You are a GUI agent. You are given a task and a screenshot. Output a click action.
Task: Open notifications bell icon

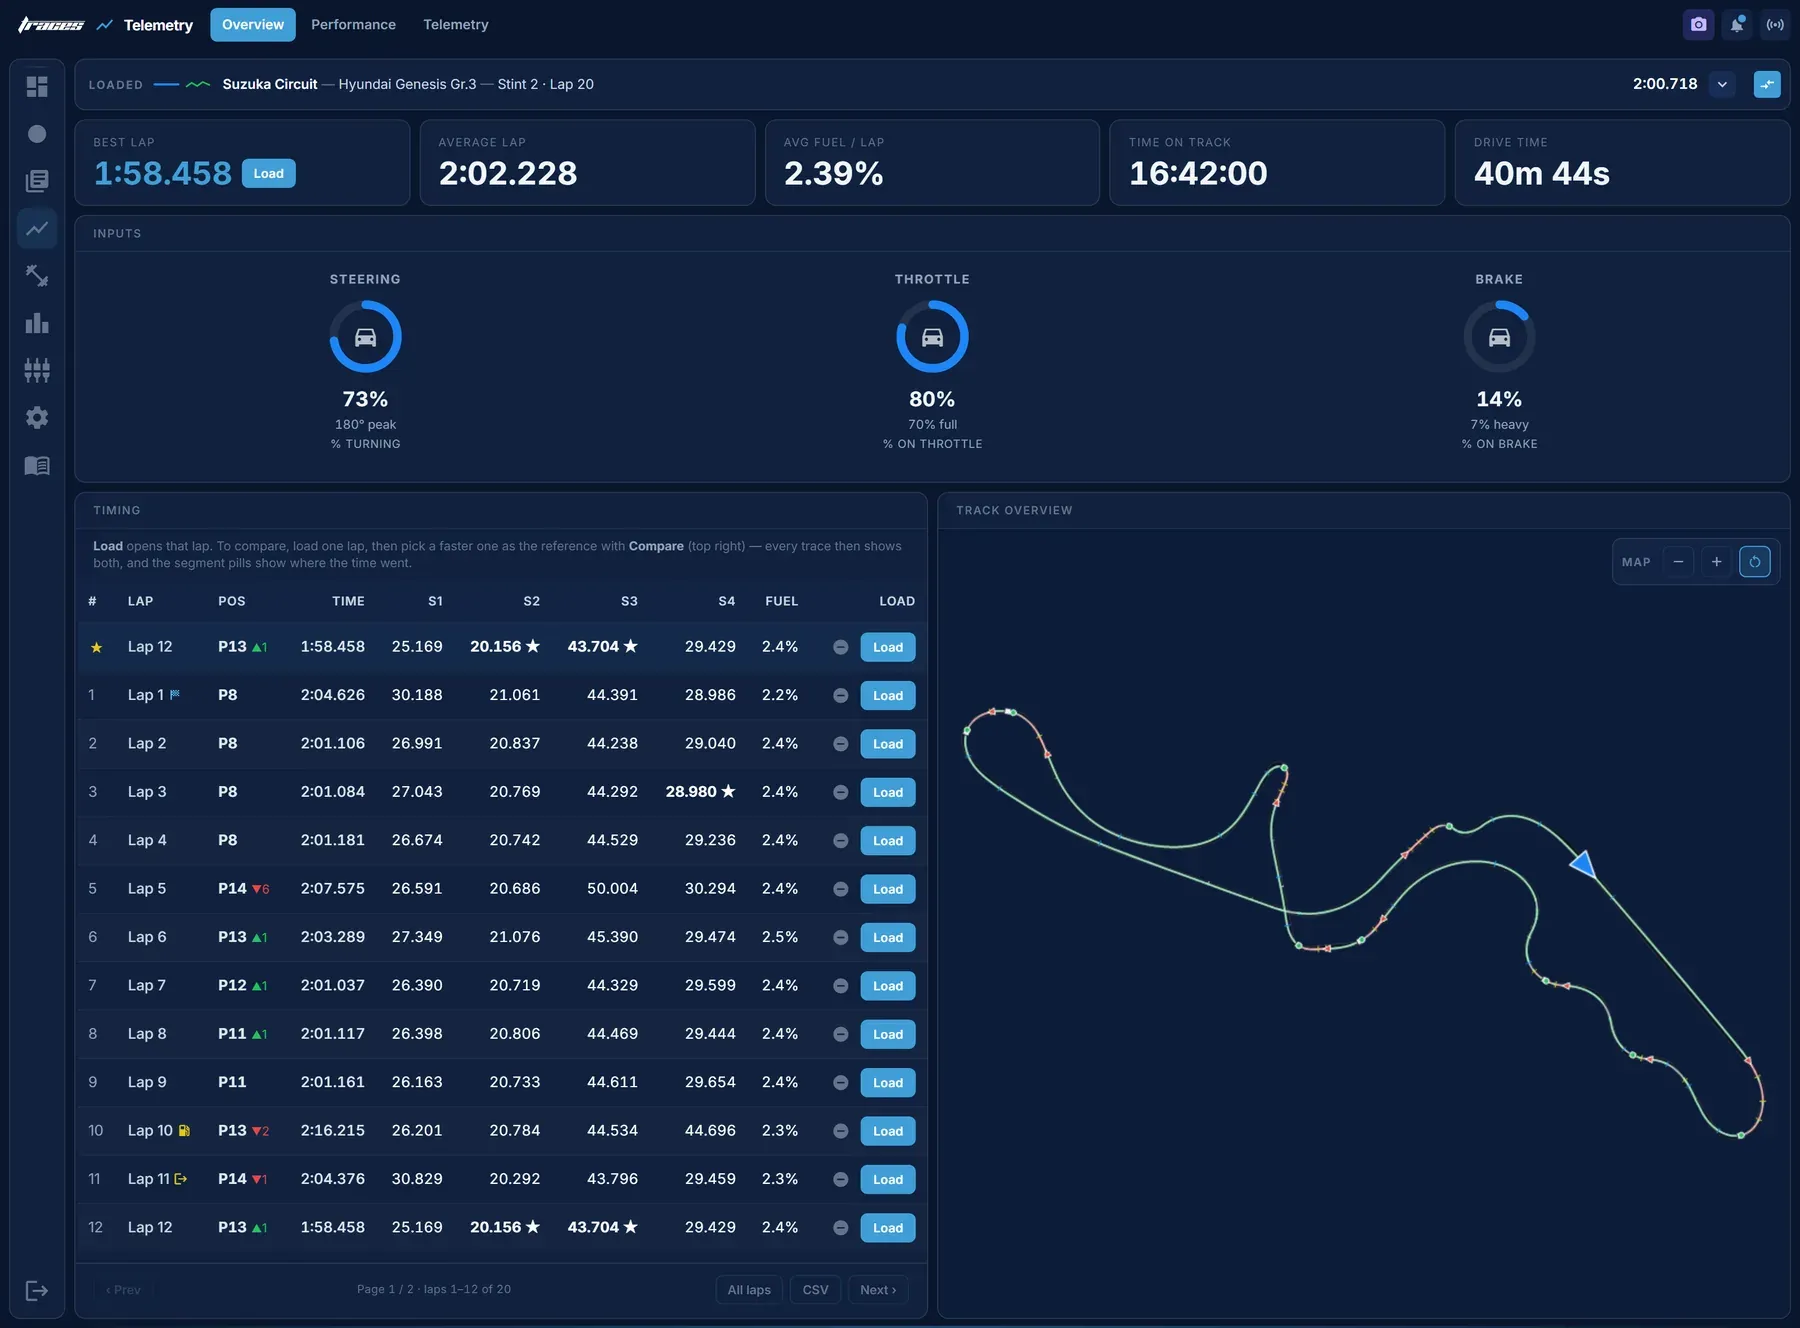tap(1737, 25)
